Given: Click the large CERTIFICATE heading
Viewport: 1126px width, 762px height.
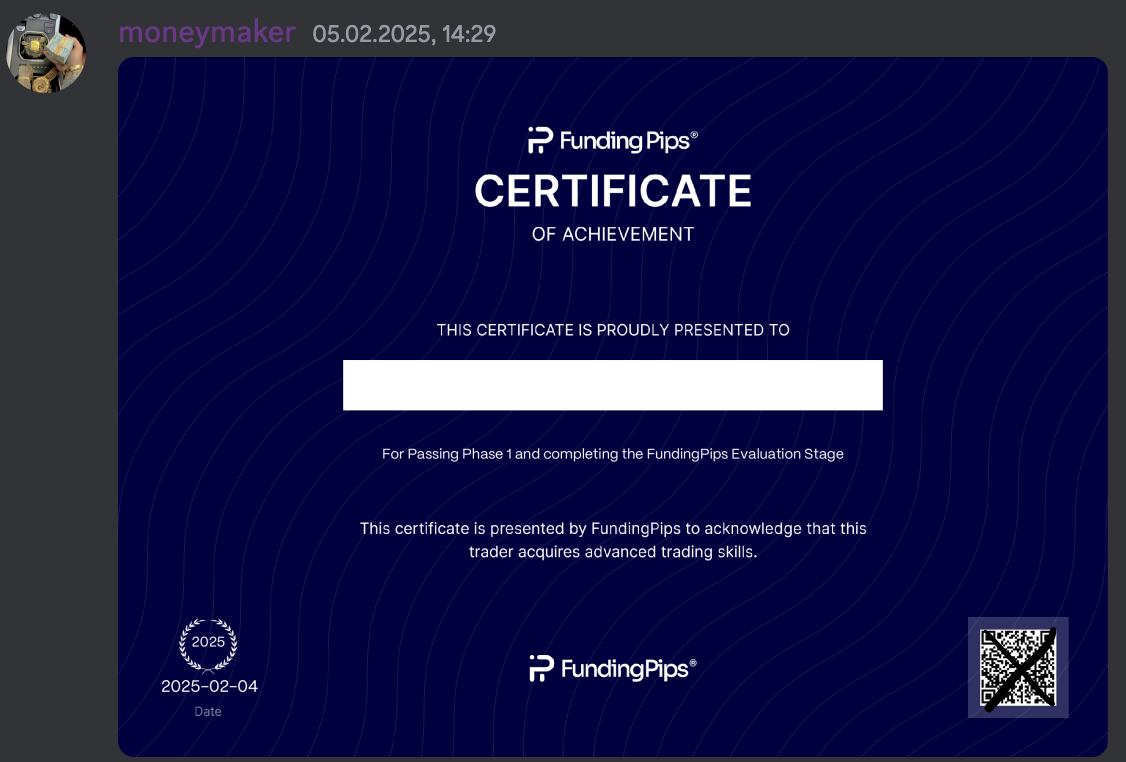Looking at the screenshot, I should click(612, 191).
